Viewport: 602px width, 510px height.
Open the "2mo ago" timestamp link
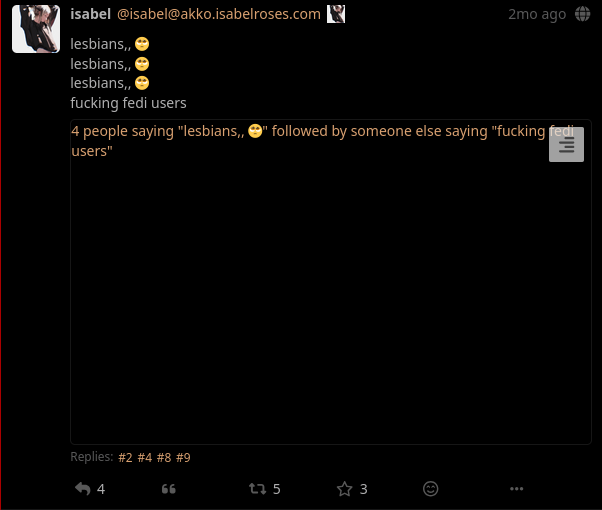pyautogui.click(x=537, y=14)
